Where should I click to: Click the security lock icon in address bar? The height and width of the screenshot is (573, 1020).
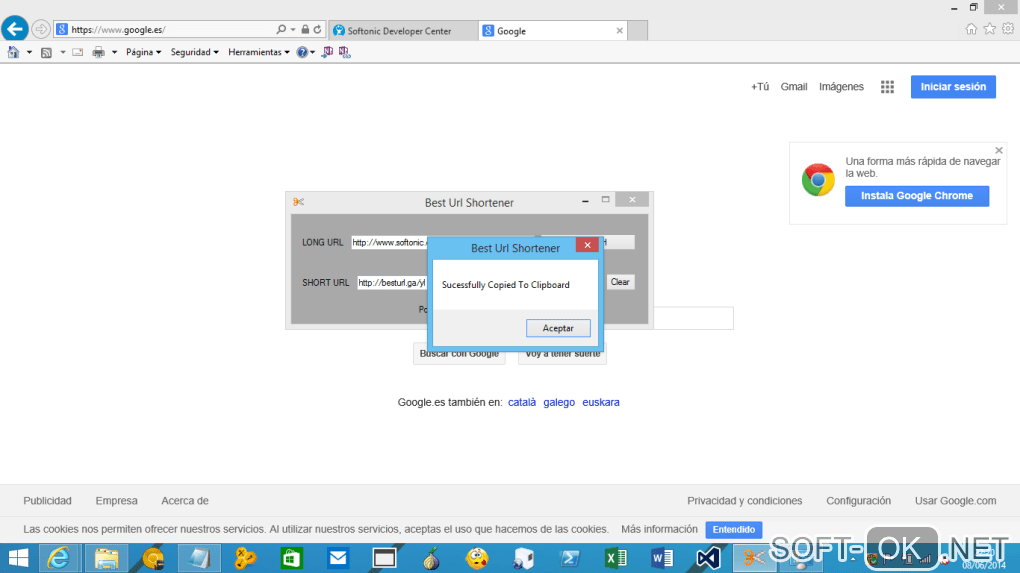point(305,29)
